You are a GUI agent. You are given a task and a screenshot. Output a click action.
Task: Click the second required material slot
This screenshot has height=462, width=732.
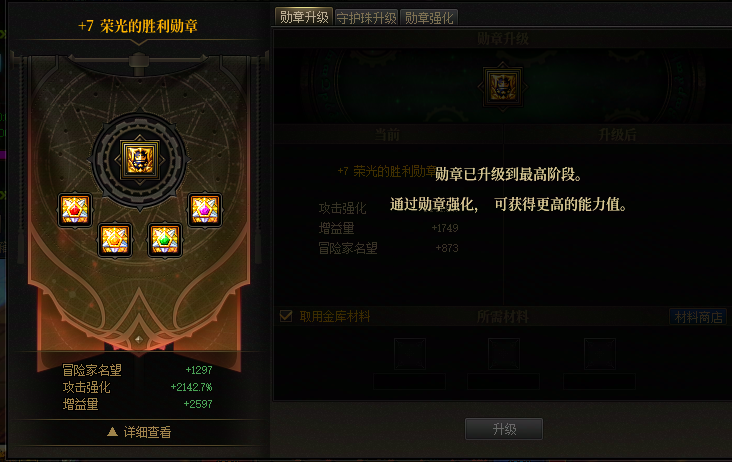(x=504, y=354)
